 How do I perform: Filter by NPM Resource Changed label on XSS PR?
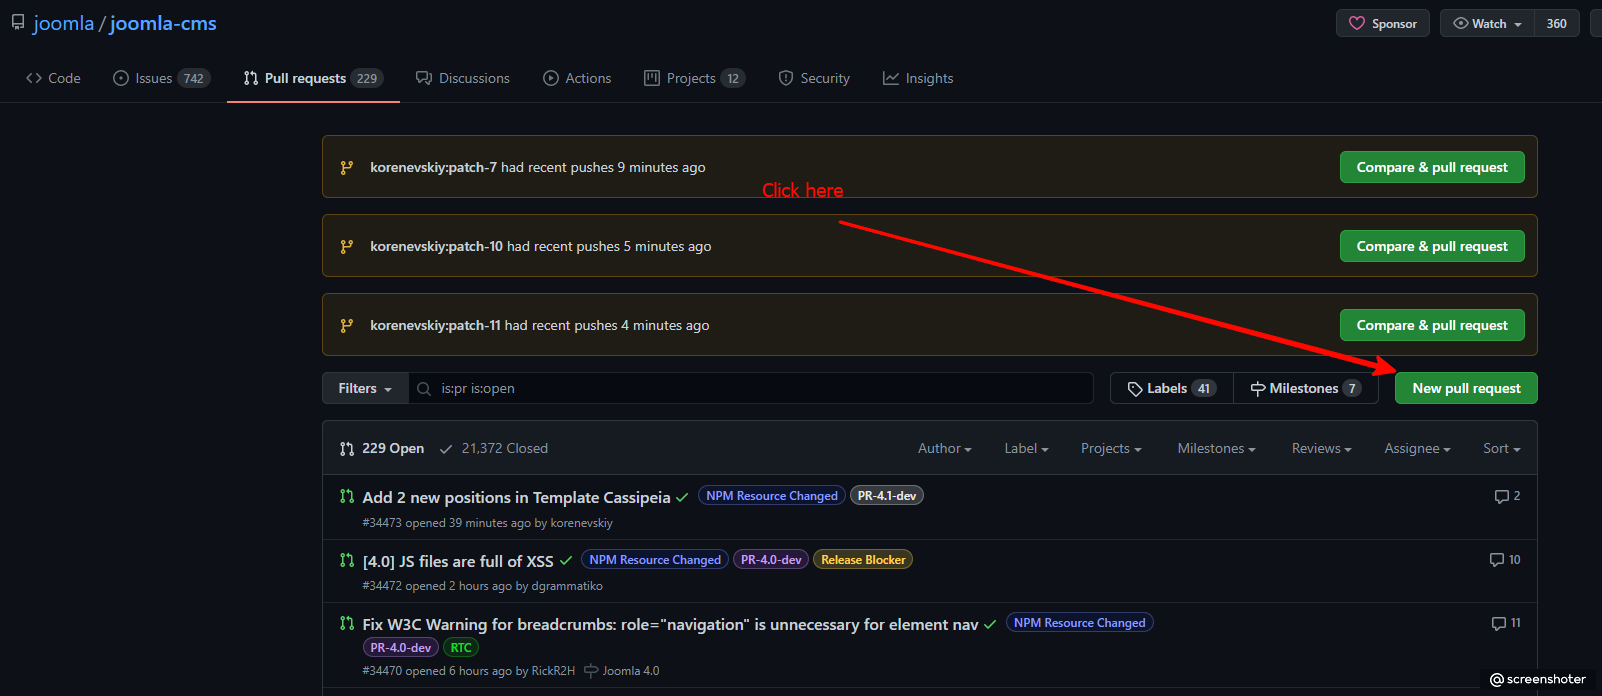coord(655,559)
